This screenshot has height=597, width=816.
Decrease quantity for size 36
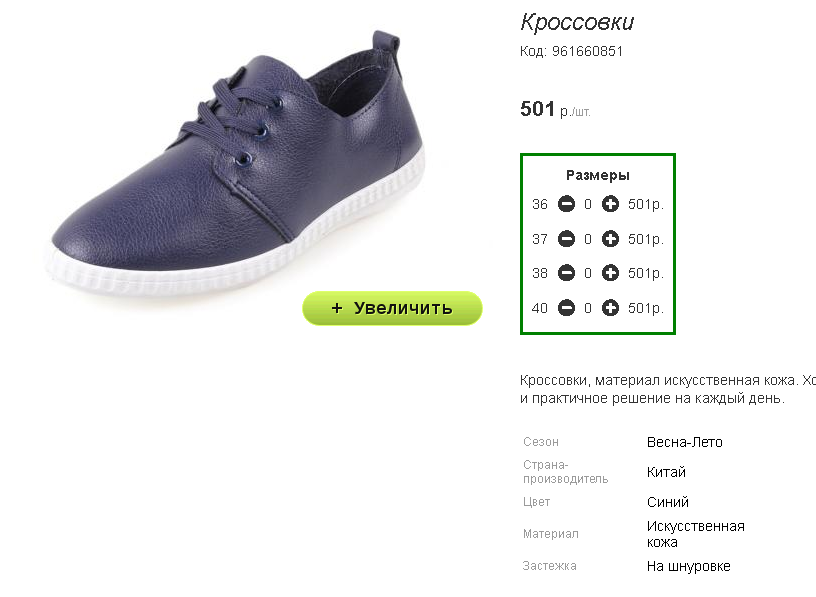click(566, 204)
